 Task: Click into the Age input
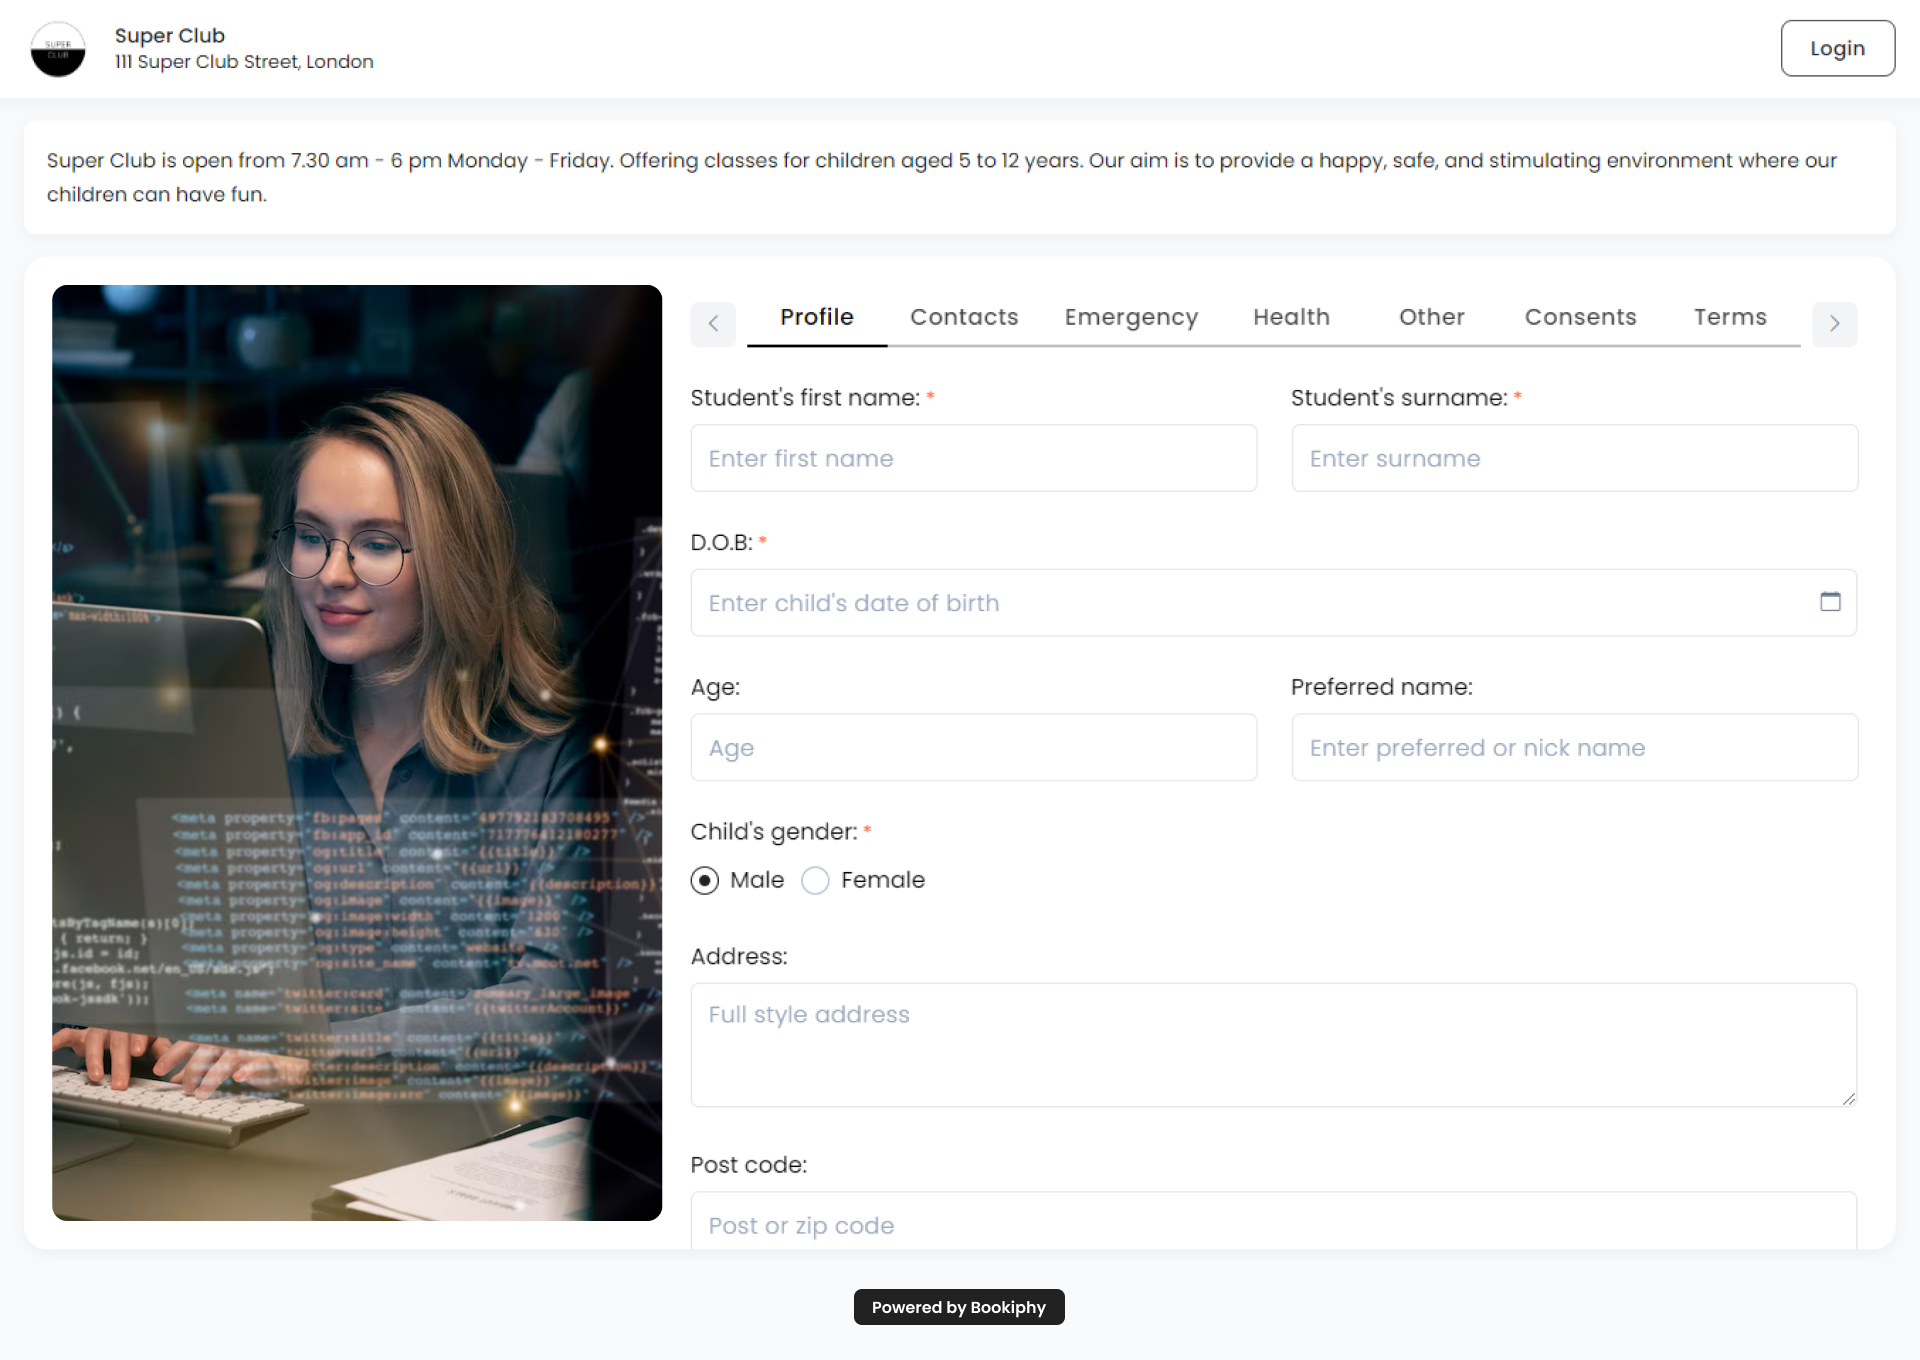pyautogui.click(x=973, y=748)
